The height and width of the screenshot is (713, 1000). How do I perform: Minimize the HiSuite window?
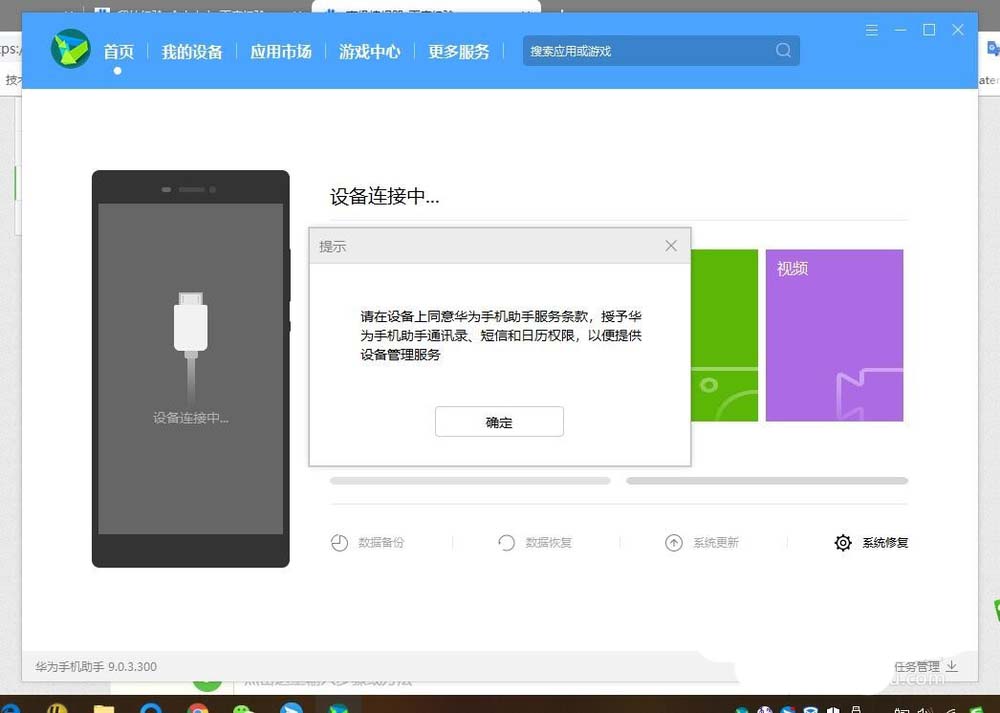point(901,30)
